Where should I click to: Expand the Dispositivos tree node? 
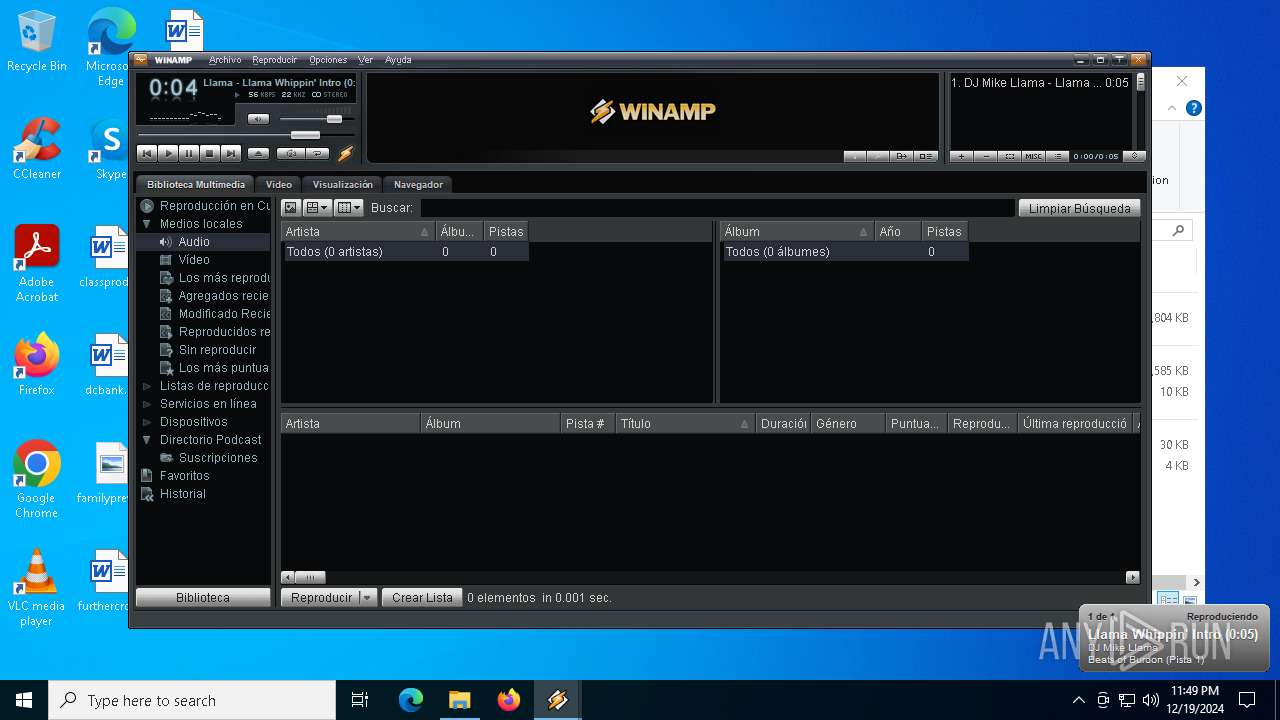tap(147, 422)
